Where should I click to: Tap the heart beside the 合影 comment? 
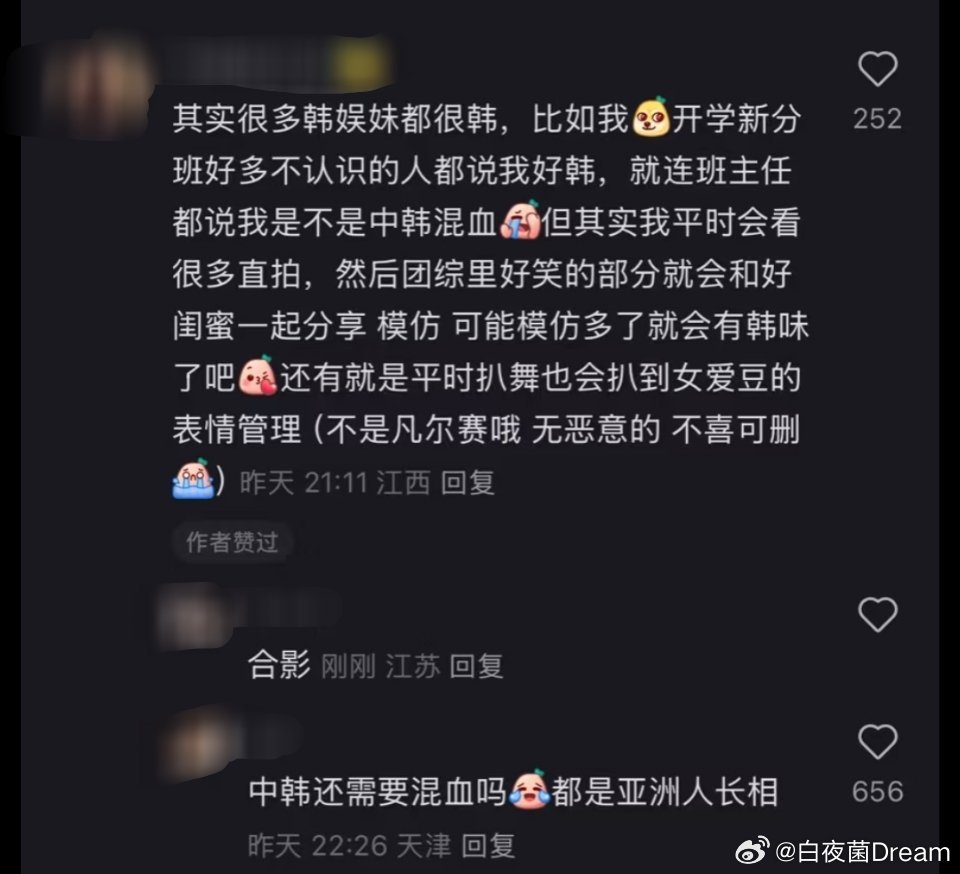(x=877, y=614)
